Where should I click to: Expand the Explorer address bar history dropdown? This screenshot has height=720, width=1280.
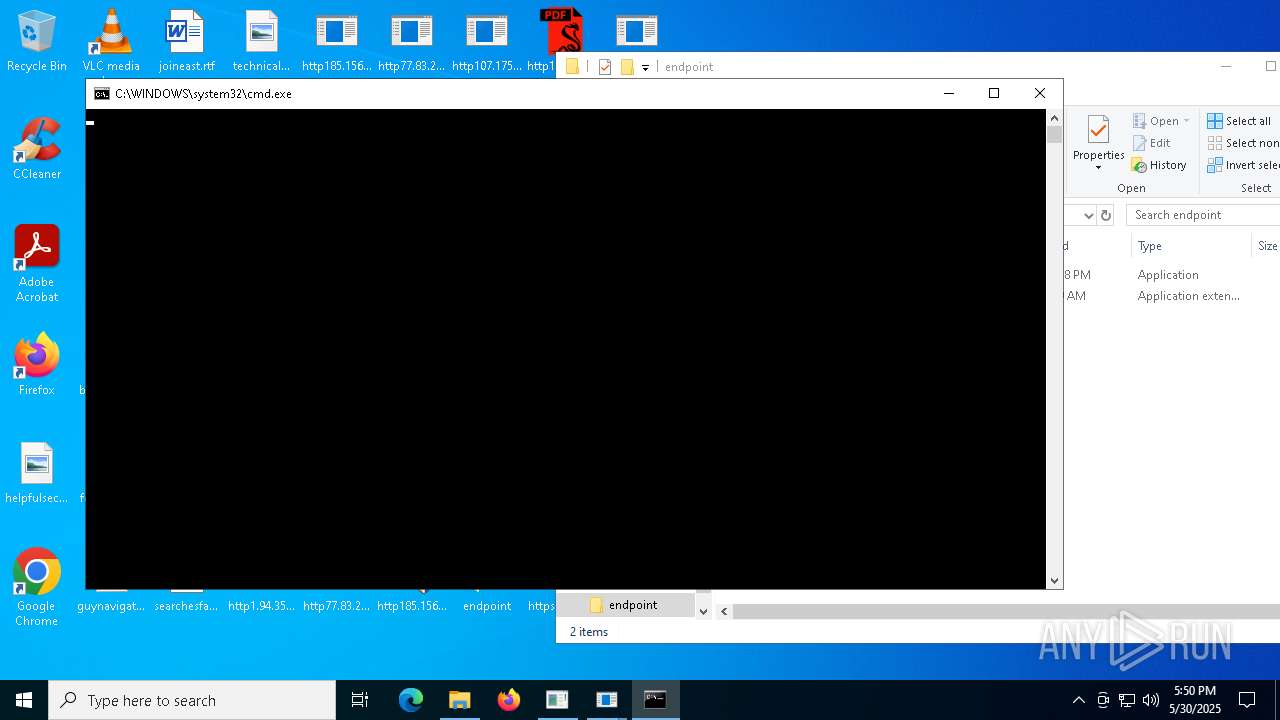1088,215
